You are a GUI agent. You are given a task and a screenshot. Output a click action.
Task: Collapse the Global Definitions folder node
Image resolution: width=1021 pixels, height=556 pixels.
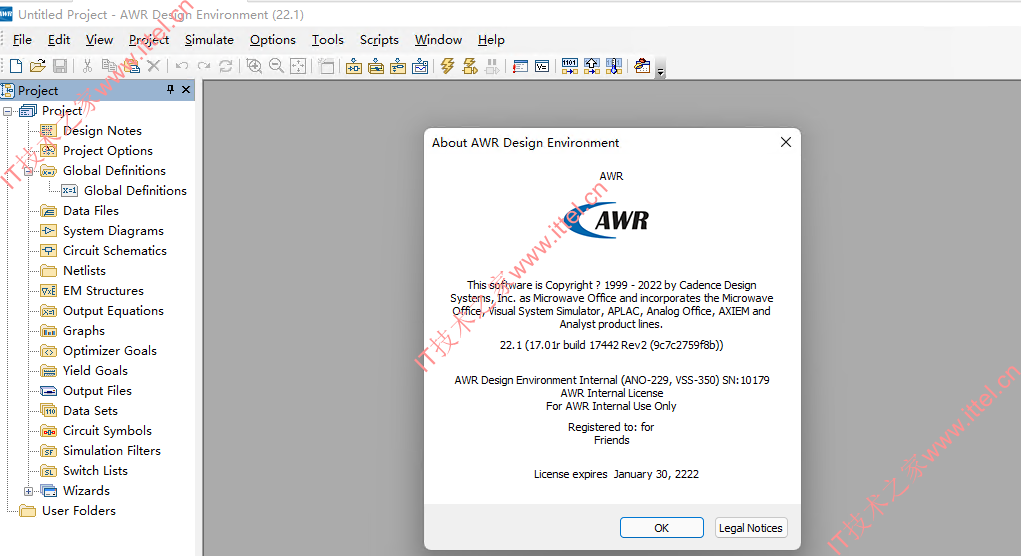[29, 171]
